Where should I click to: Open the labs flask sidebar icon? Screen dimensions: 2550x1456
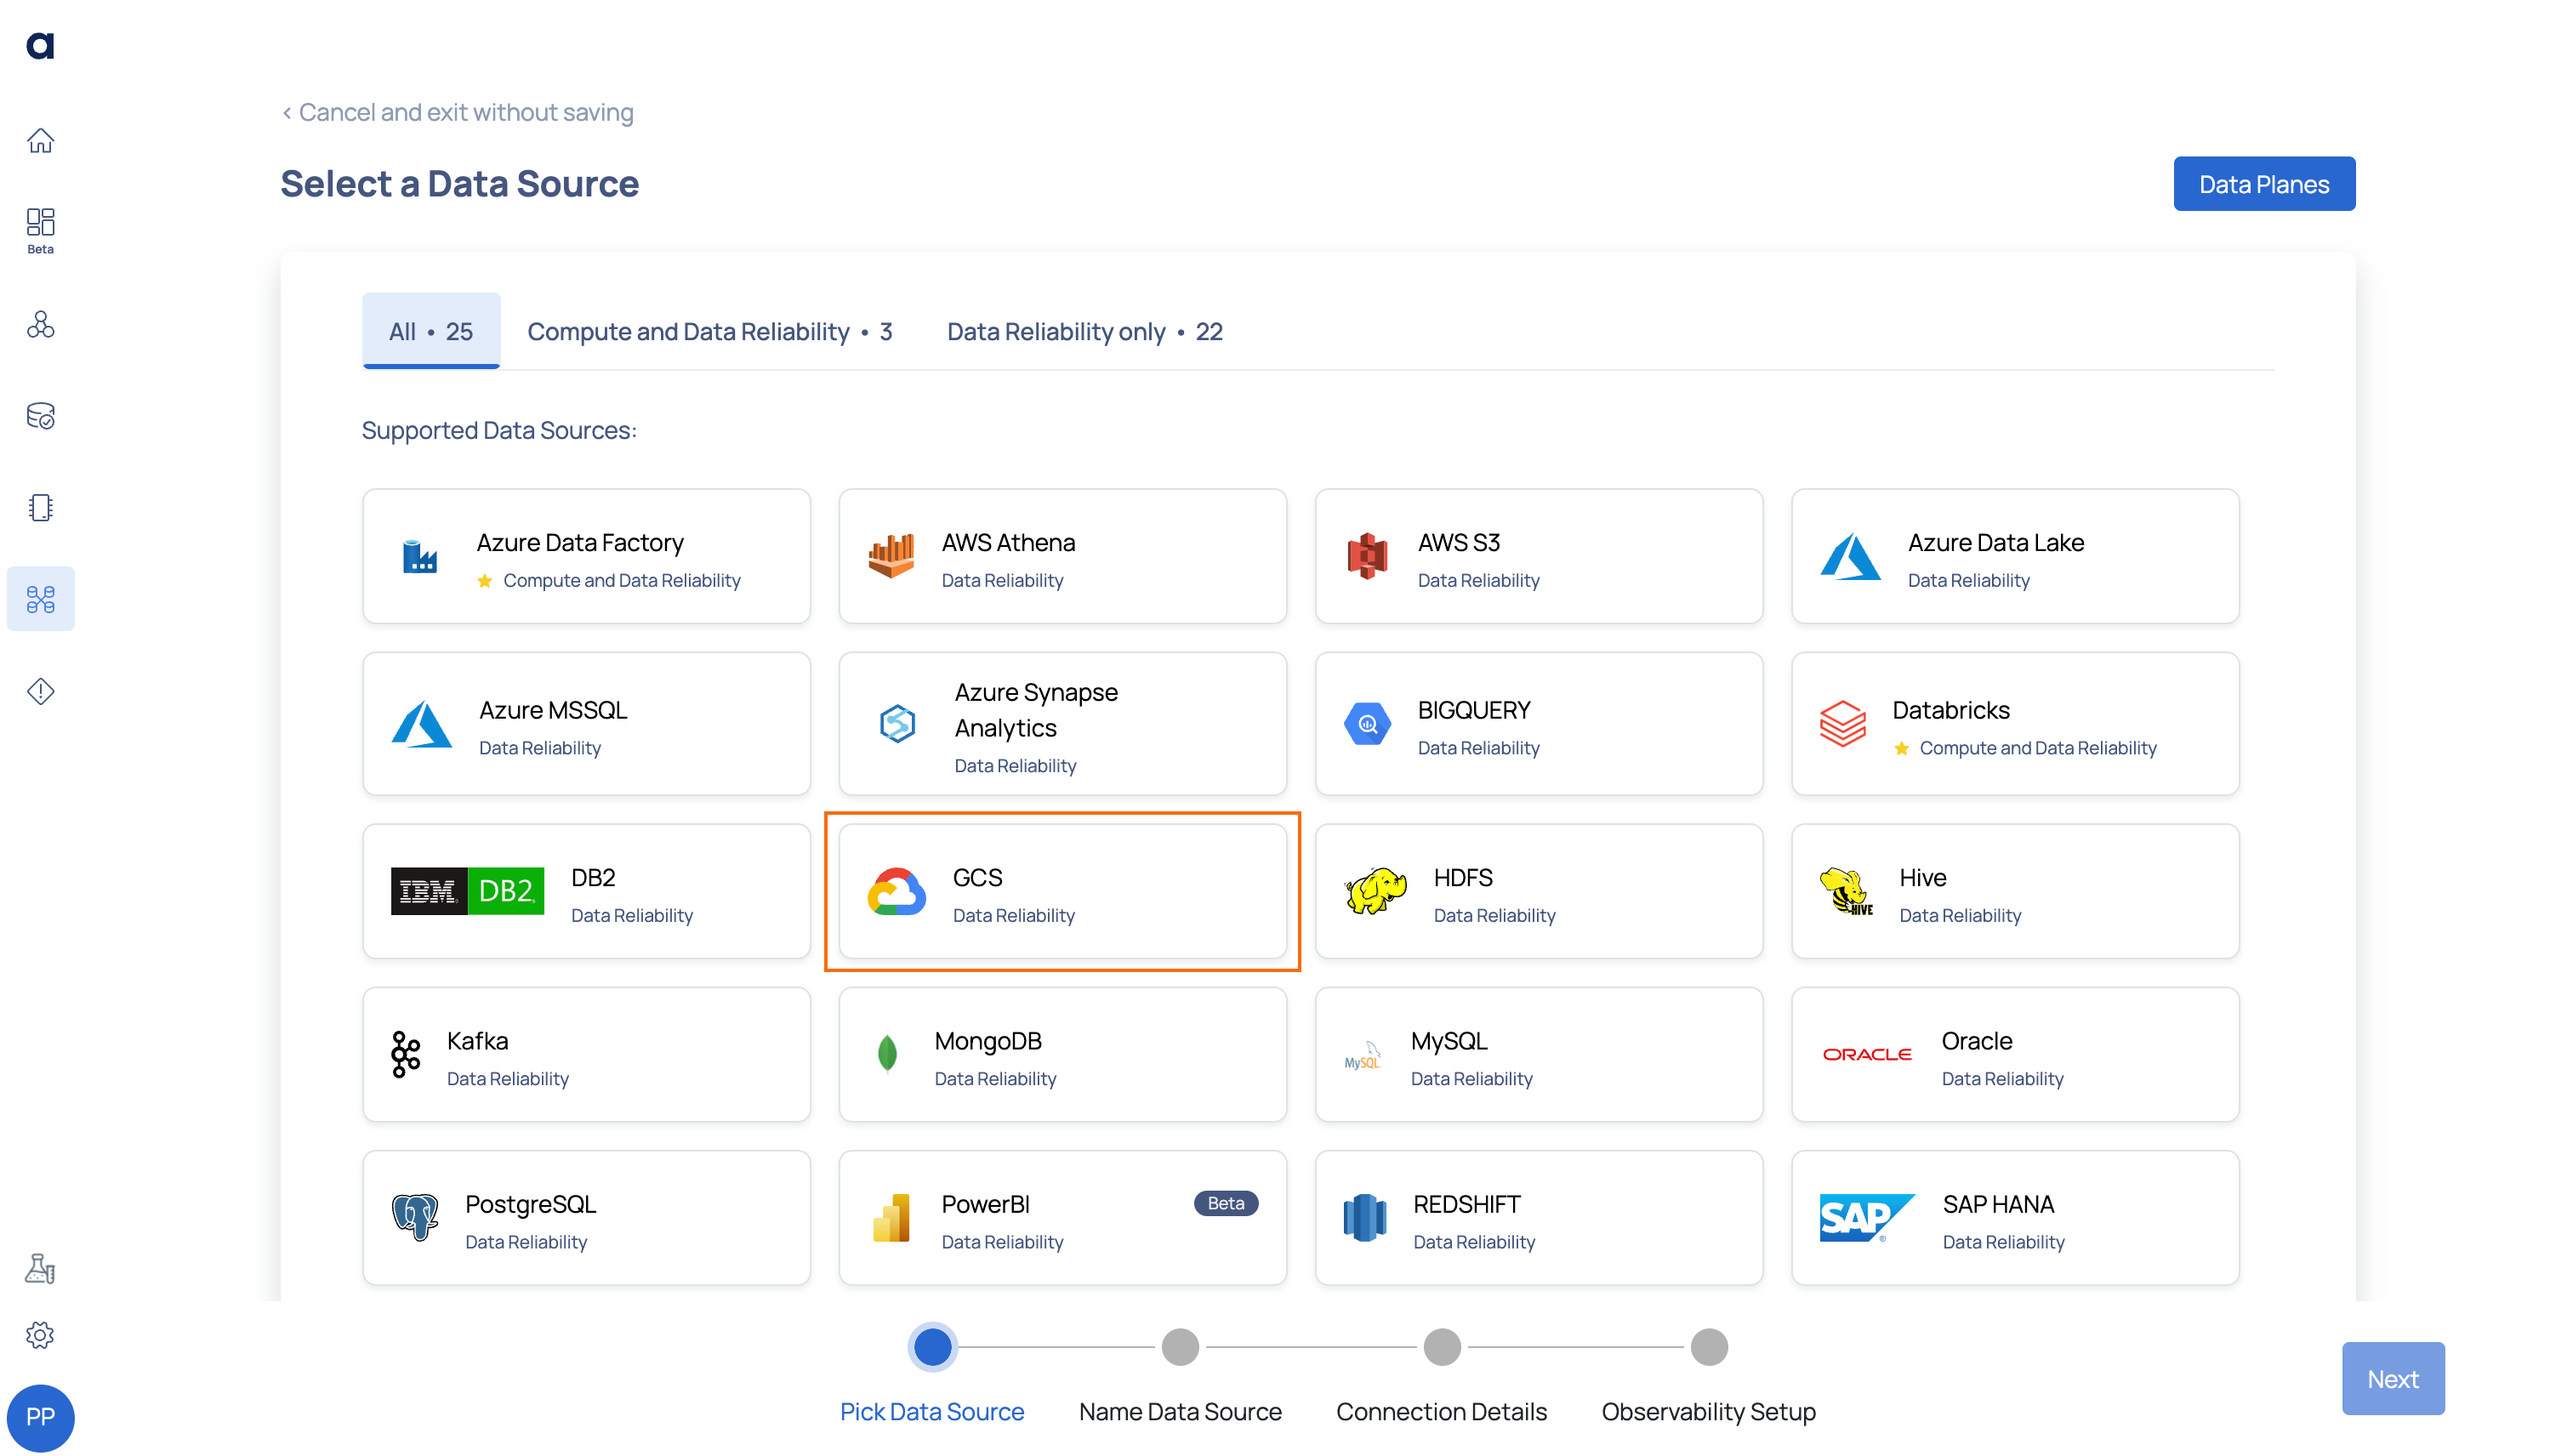[40, 1268]
